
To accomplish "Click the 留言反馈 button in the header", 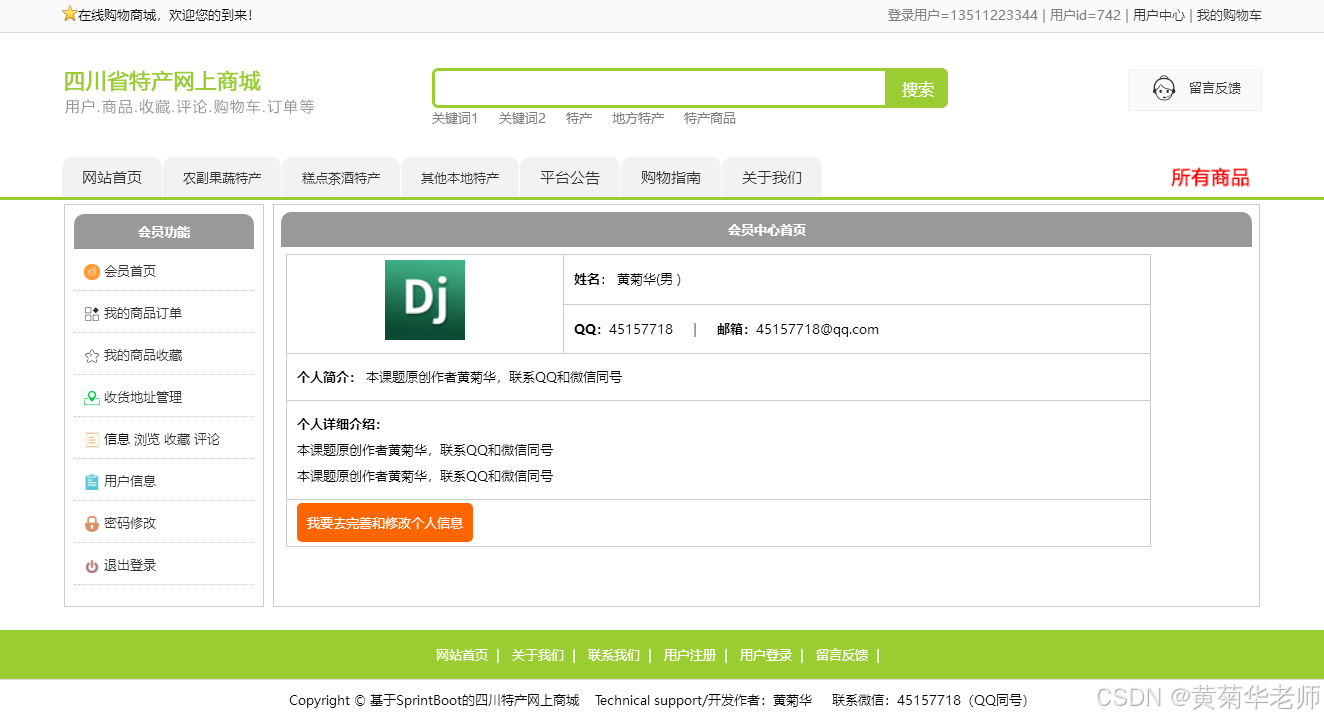I will tap(1195, 89).
